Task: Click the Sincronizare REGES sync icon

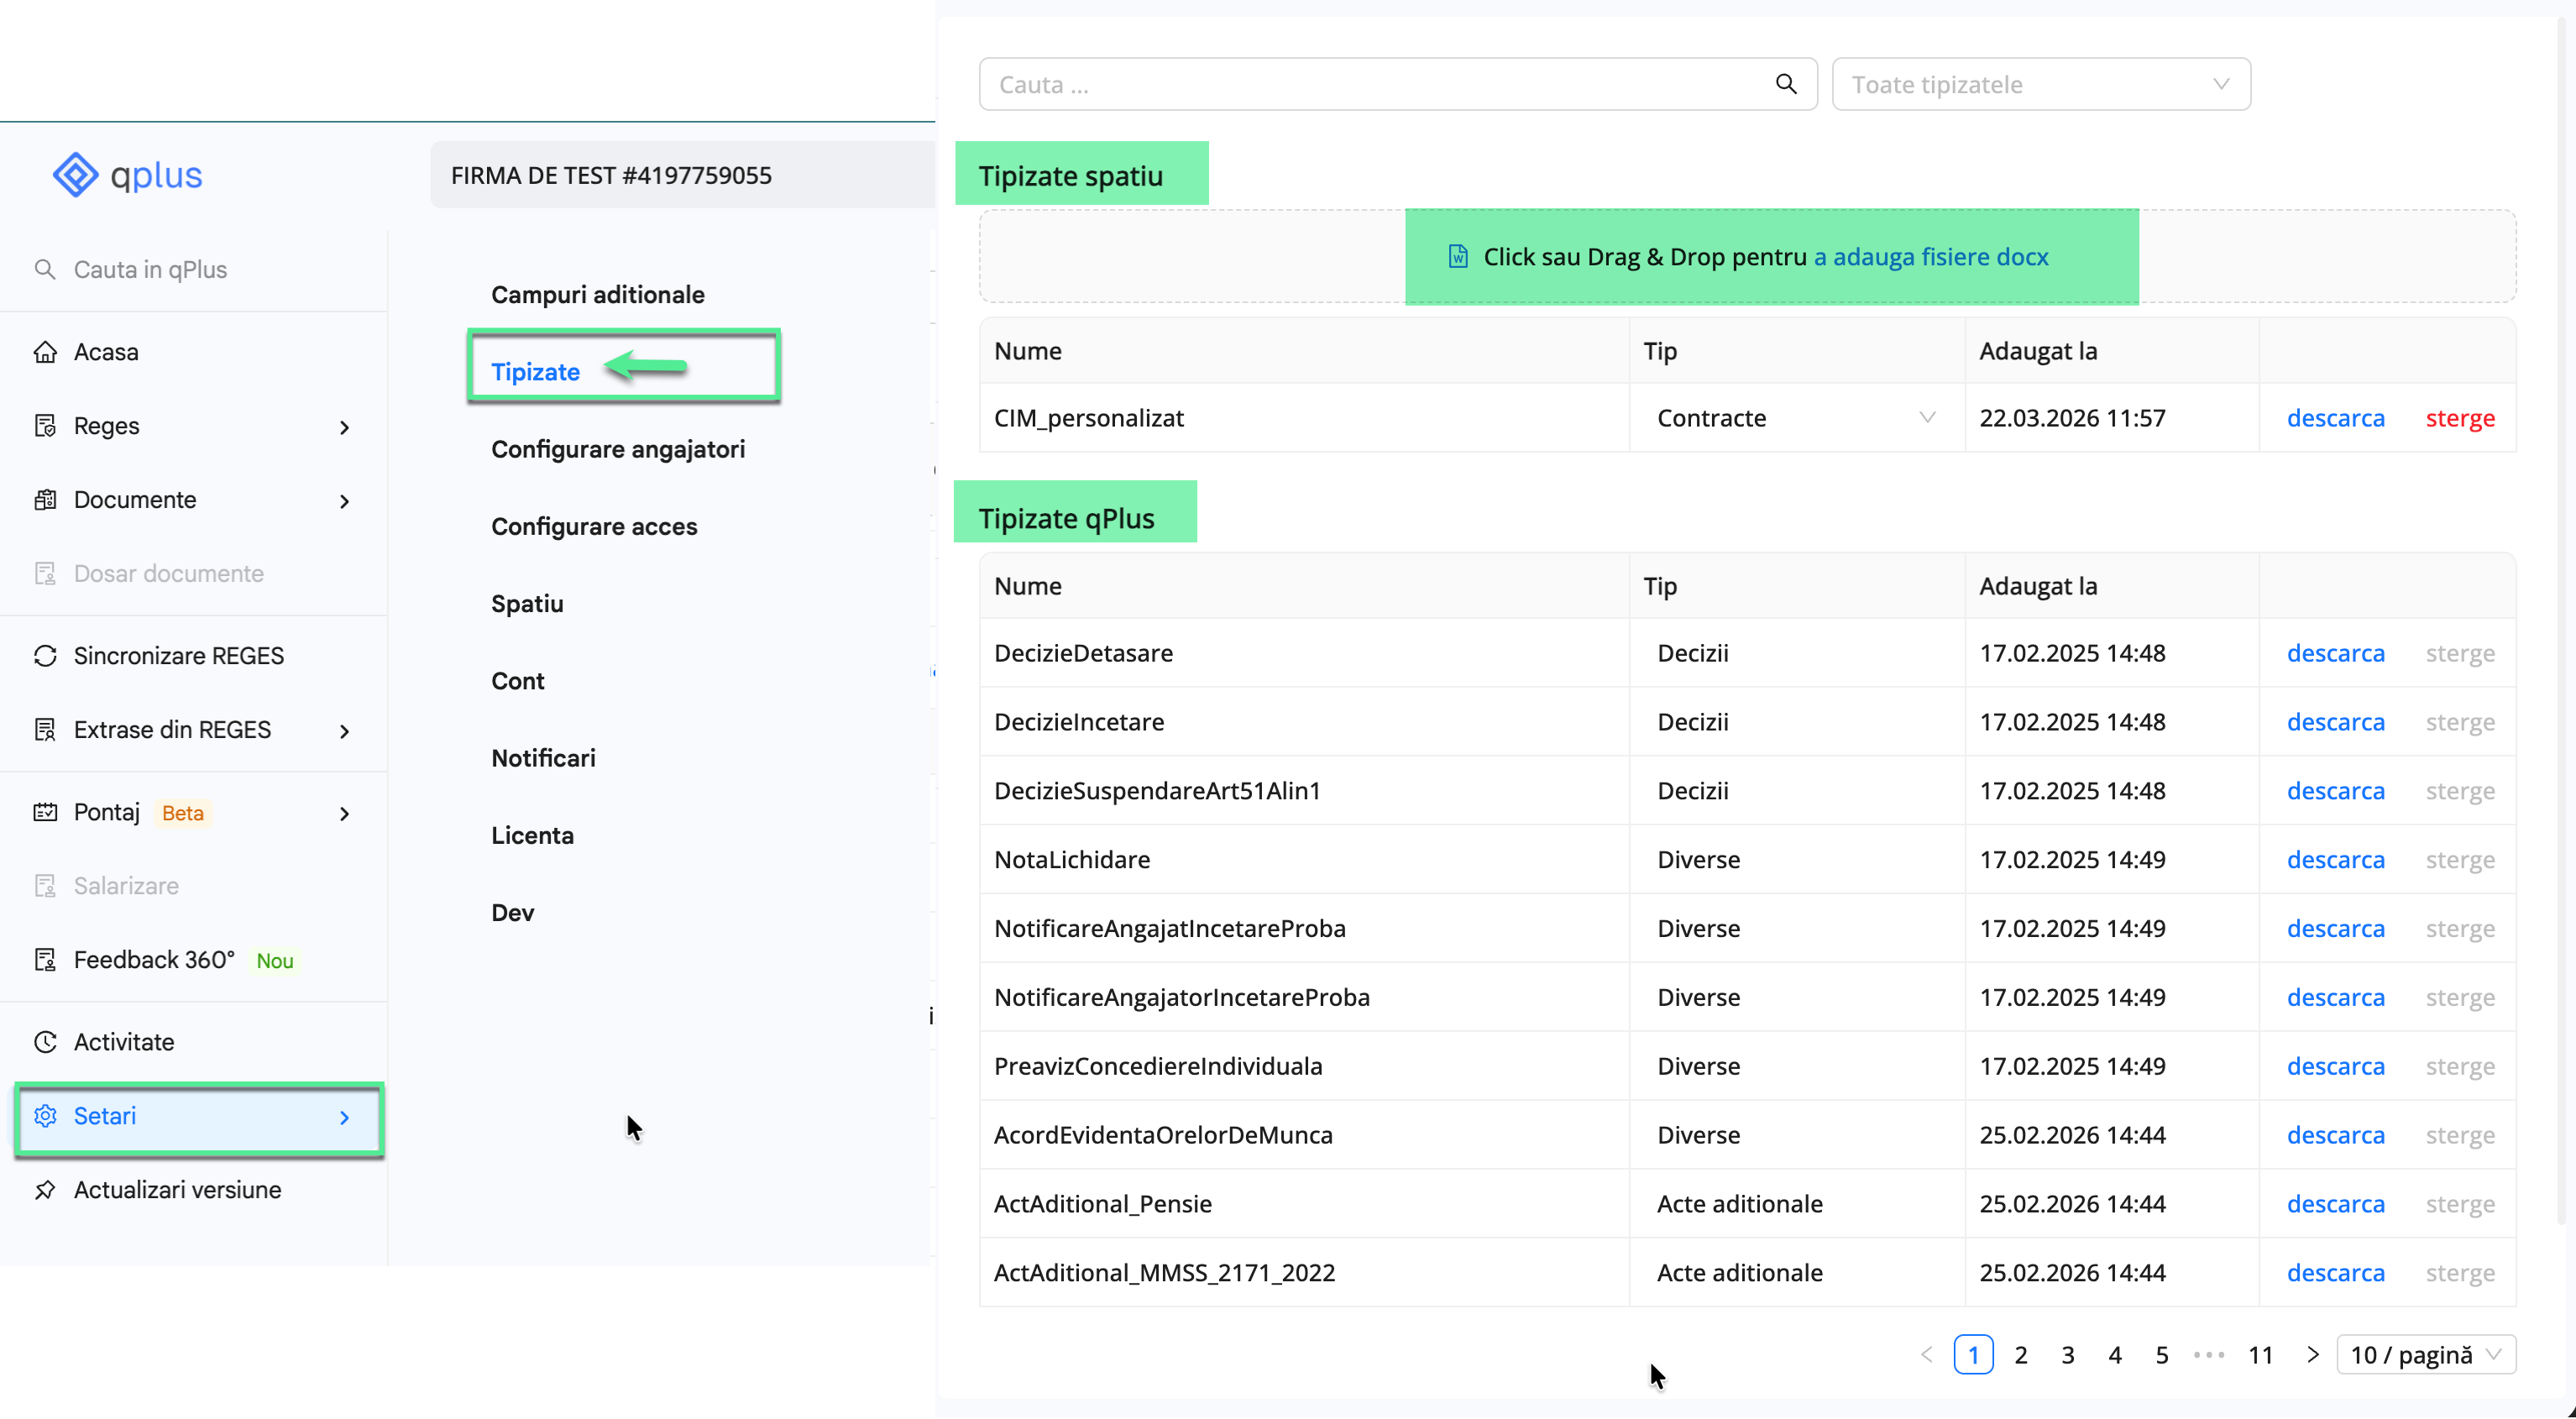Action: (45, 656)
